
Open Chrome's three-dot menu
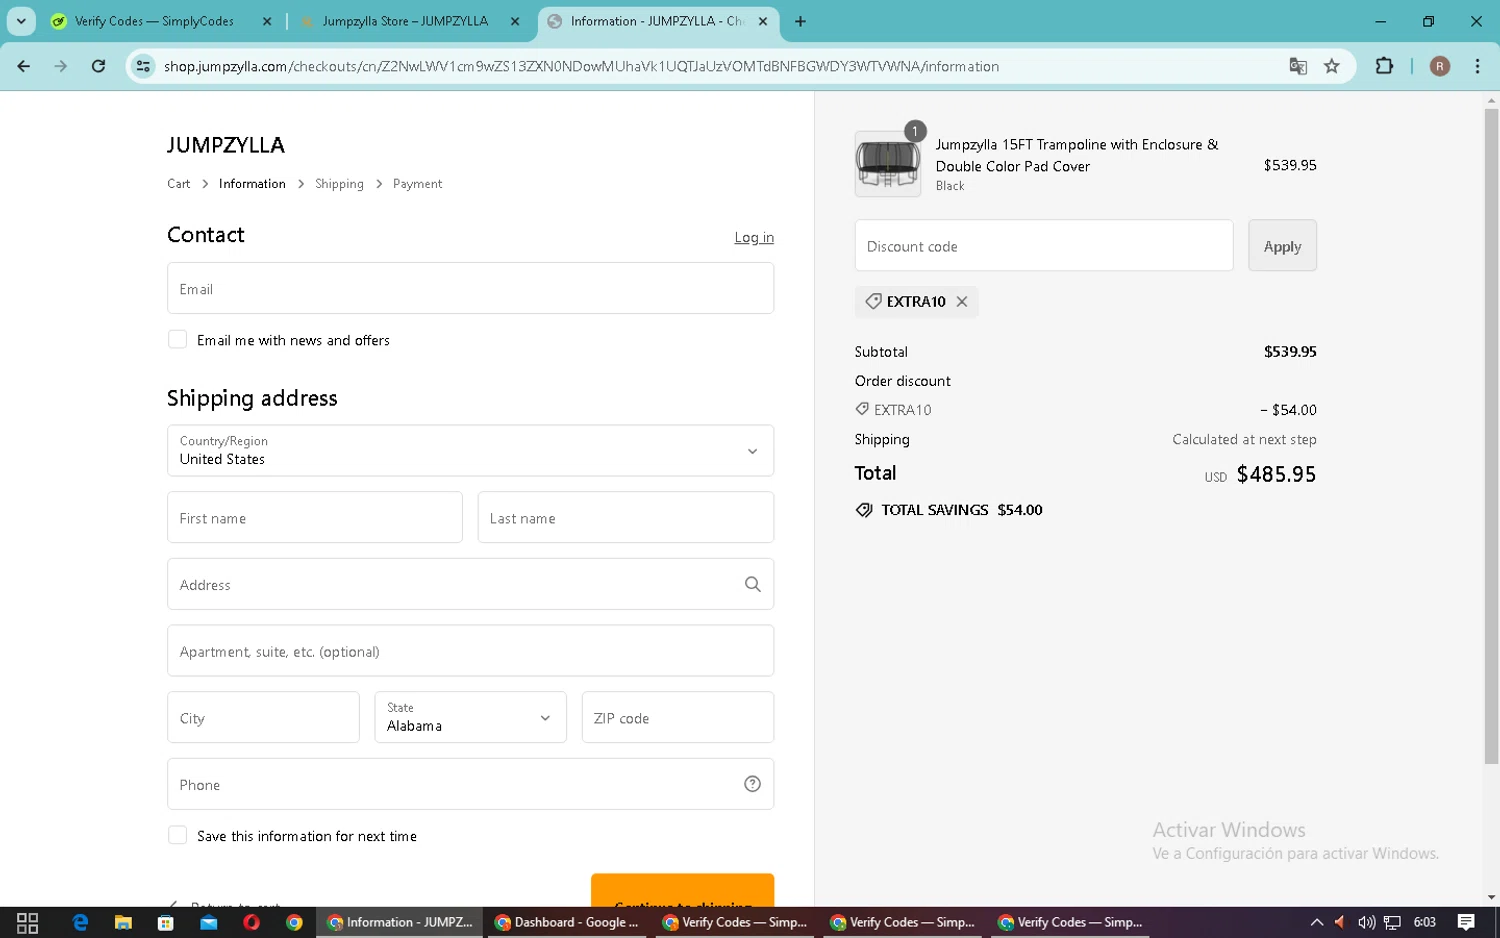click(x=1477, y=66)
